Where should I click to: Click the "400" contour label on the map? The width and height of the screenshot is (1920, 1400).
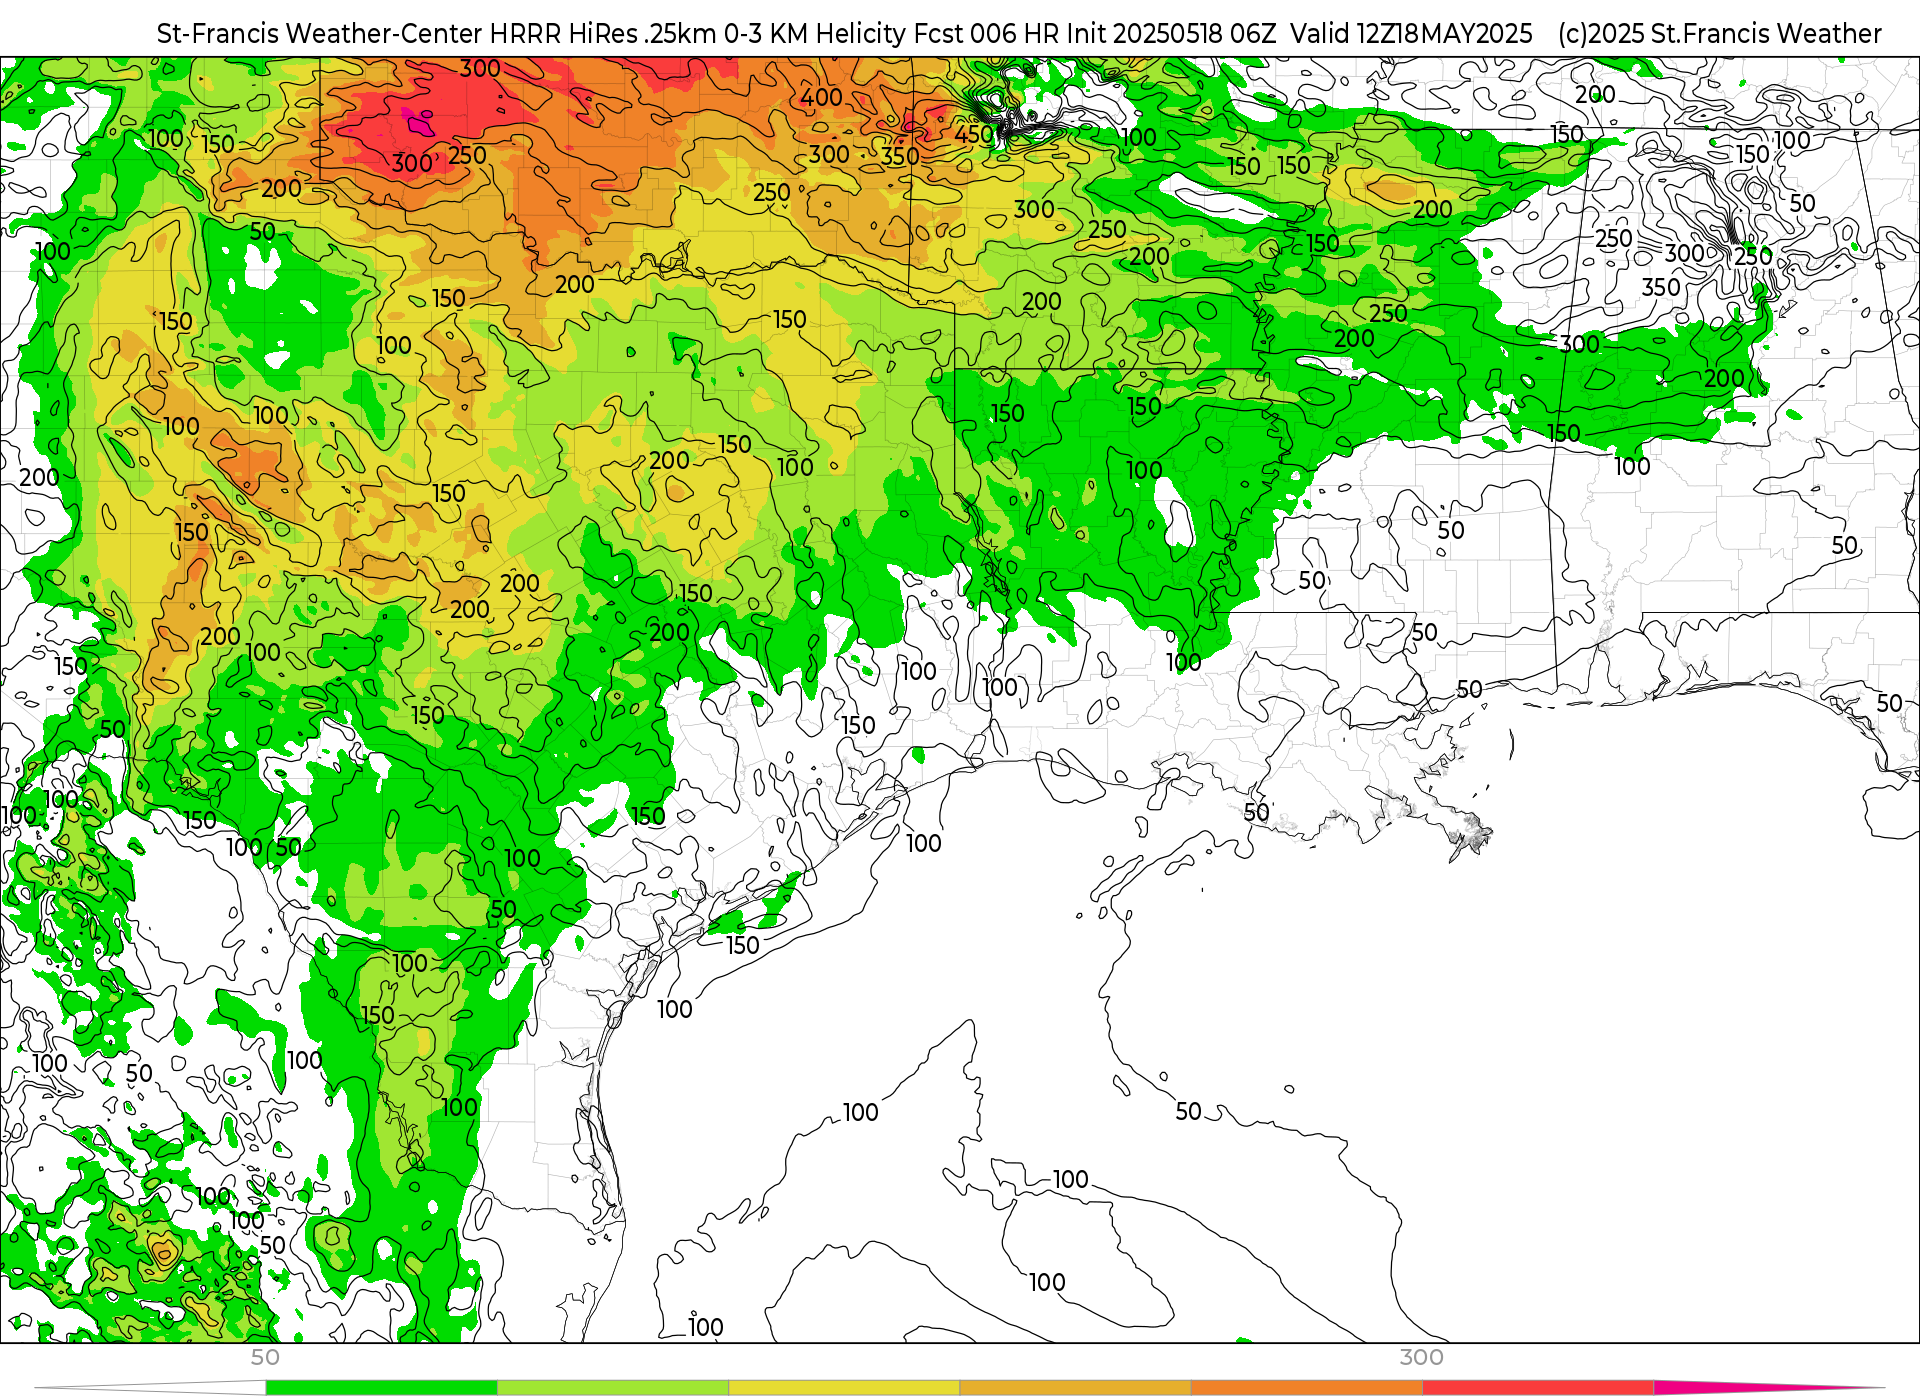(x=821, y=97)
